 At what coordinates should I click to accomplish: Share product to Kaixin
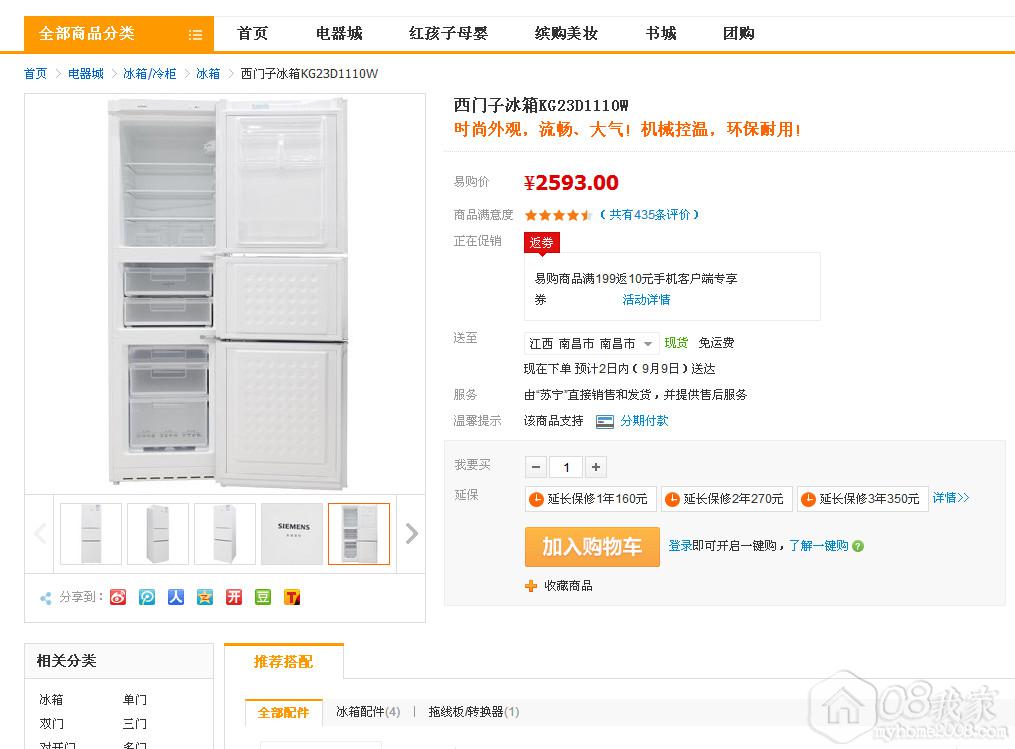(x=234, y=597)
